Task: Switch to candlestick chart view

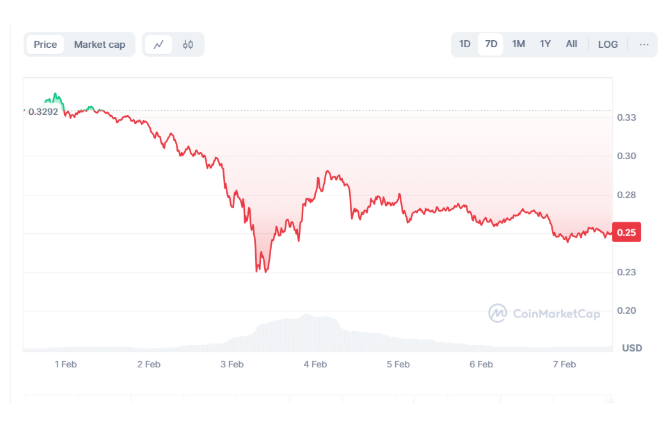Action: [188, 45]
